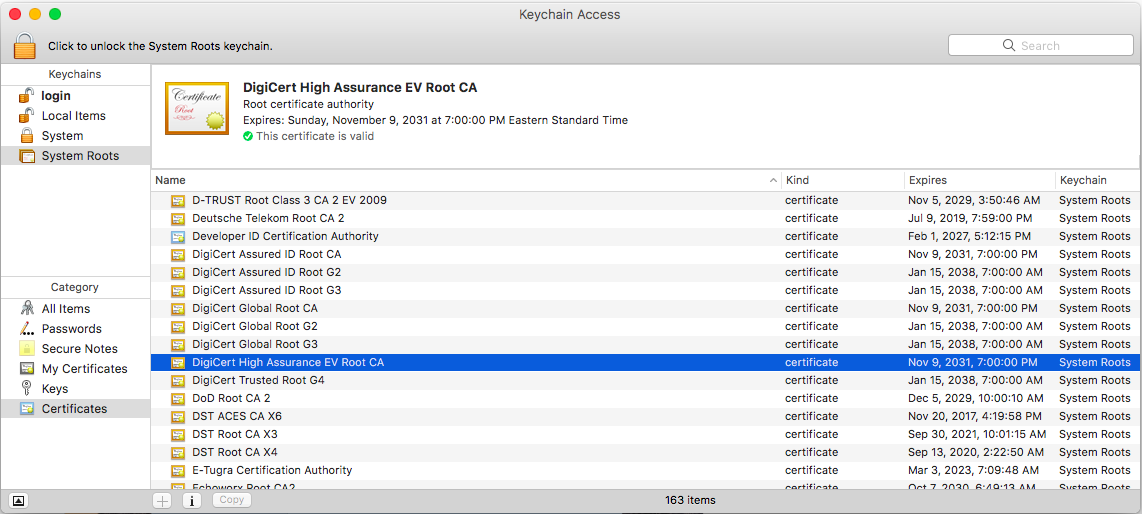Select the E-Tugra Certification Authority name

272,470
